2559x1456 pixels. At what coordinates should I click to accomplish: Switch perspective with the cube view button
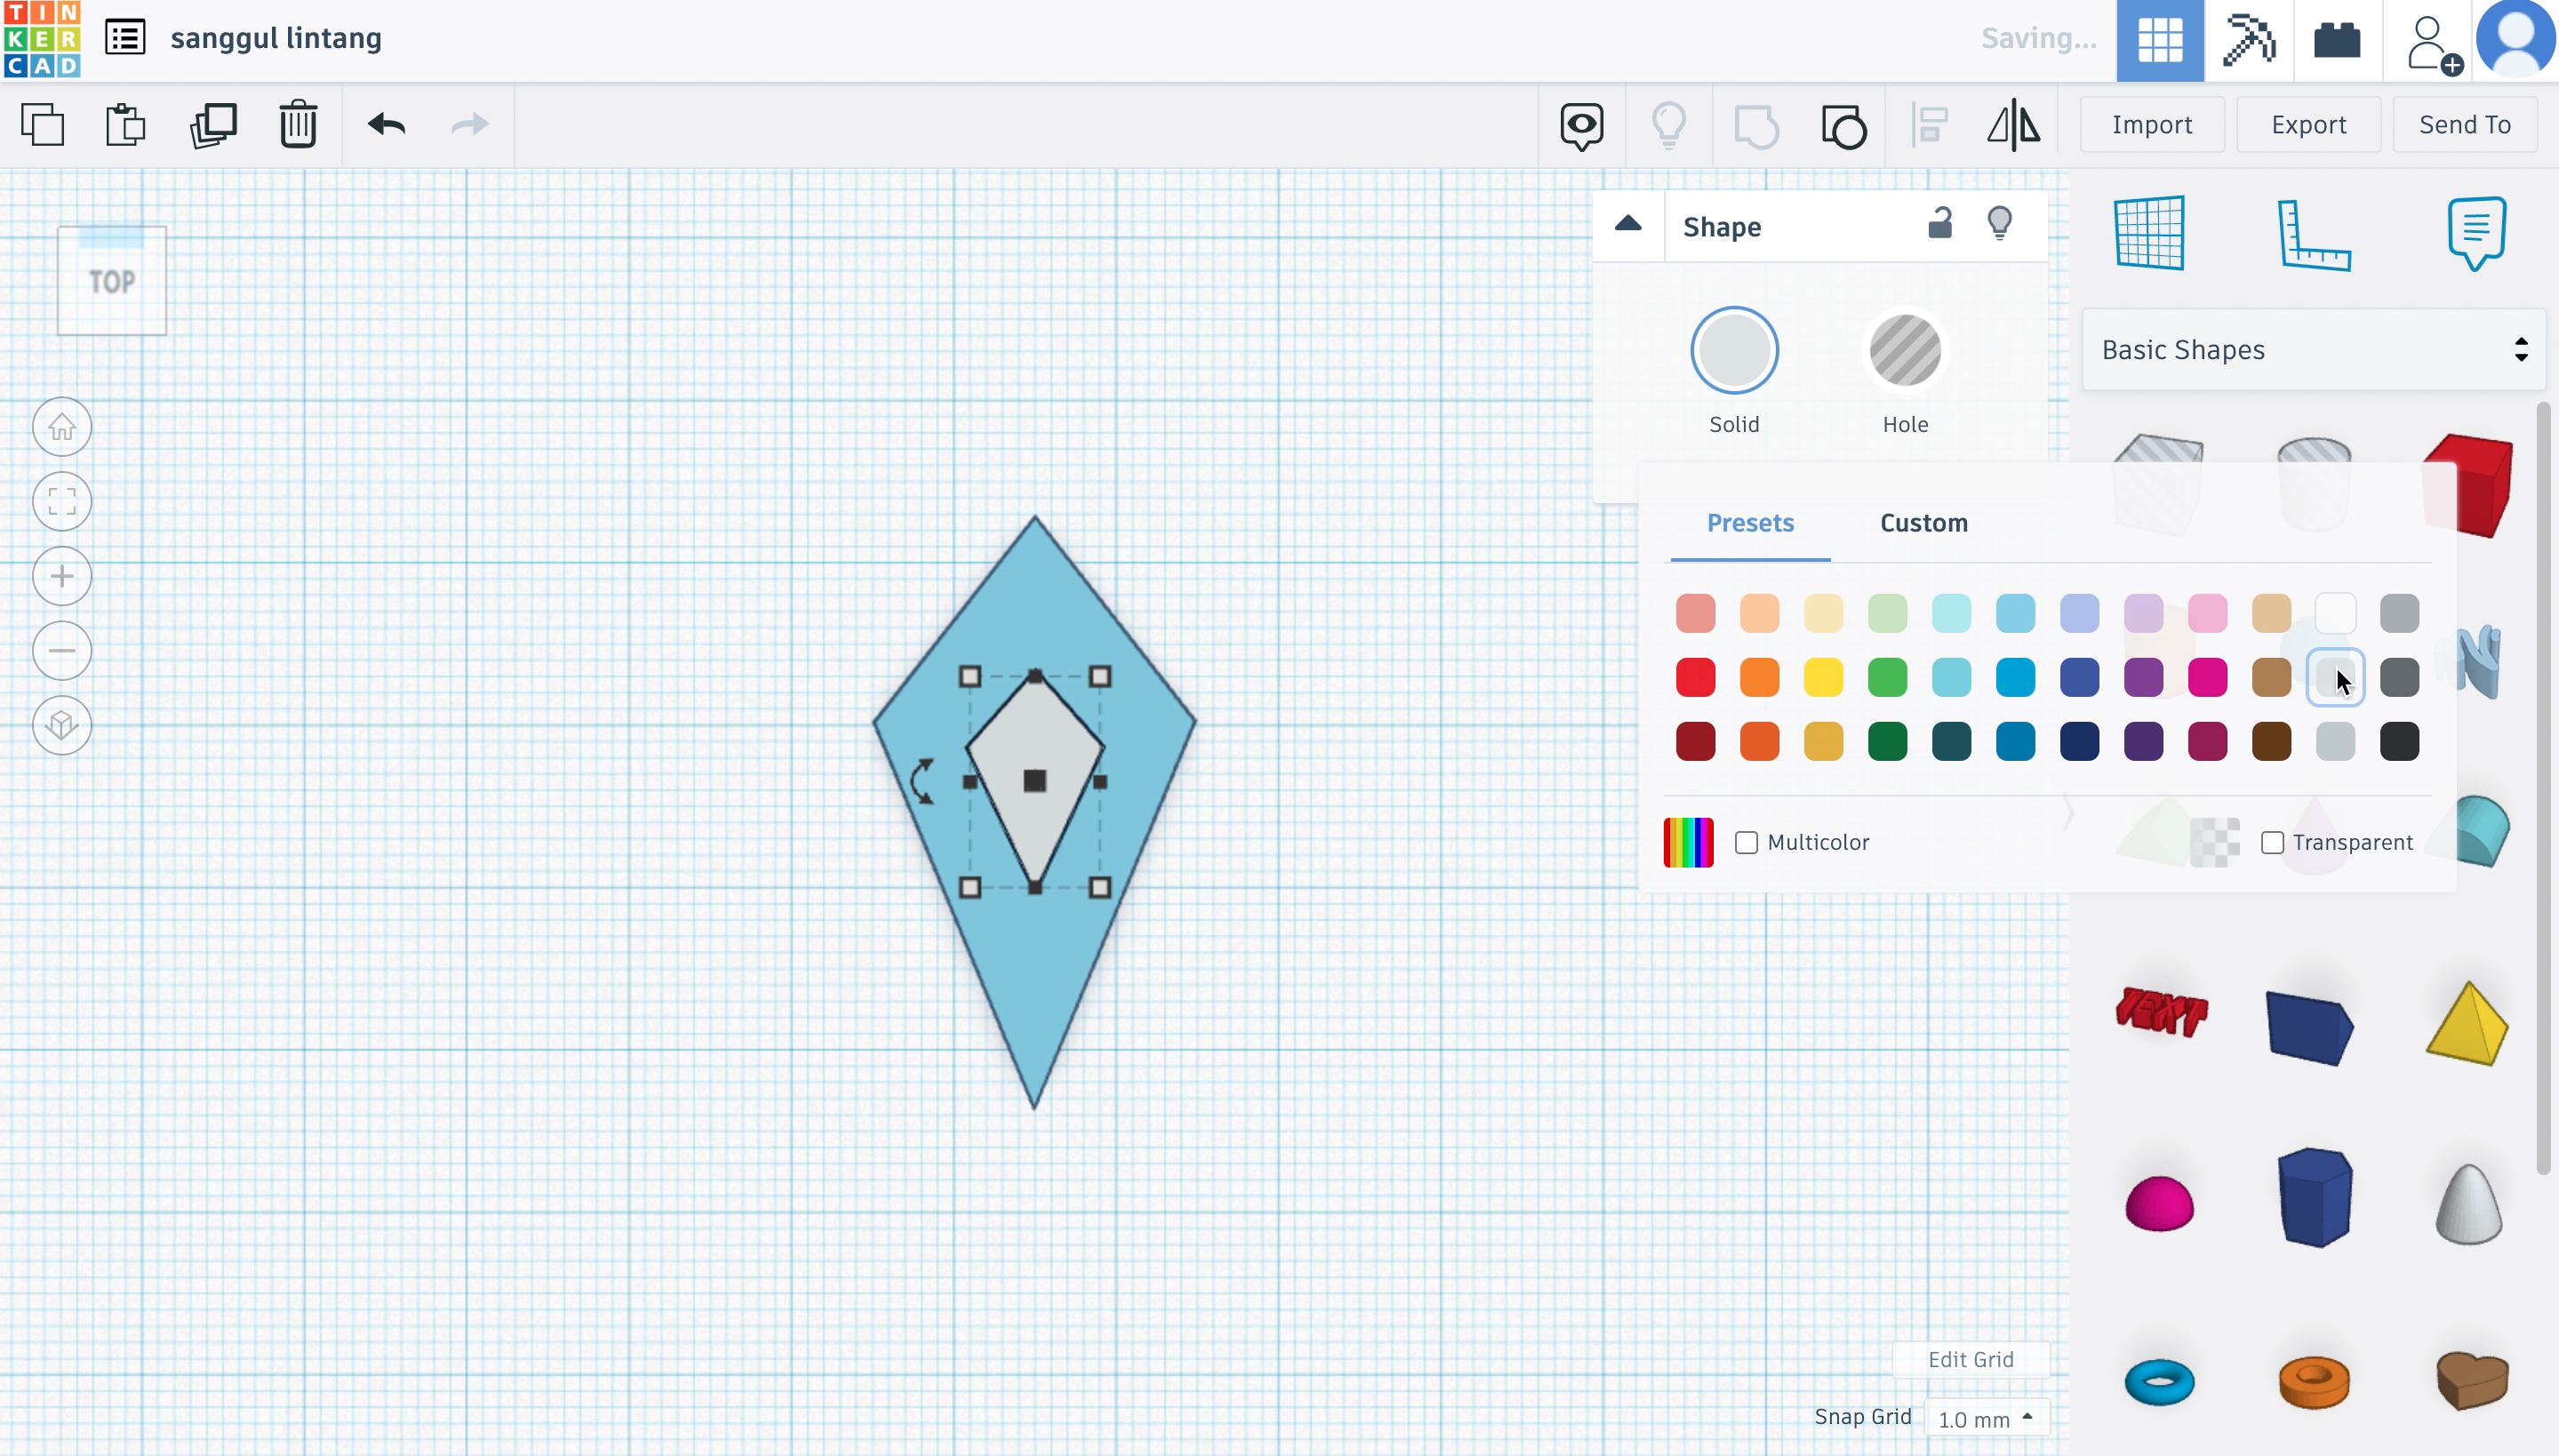(x=62, y=725)
